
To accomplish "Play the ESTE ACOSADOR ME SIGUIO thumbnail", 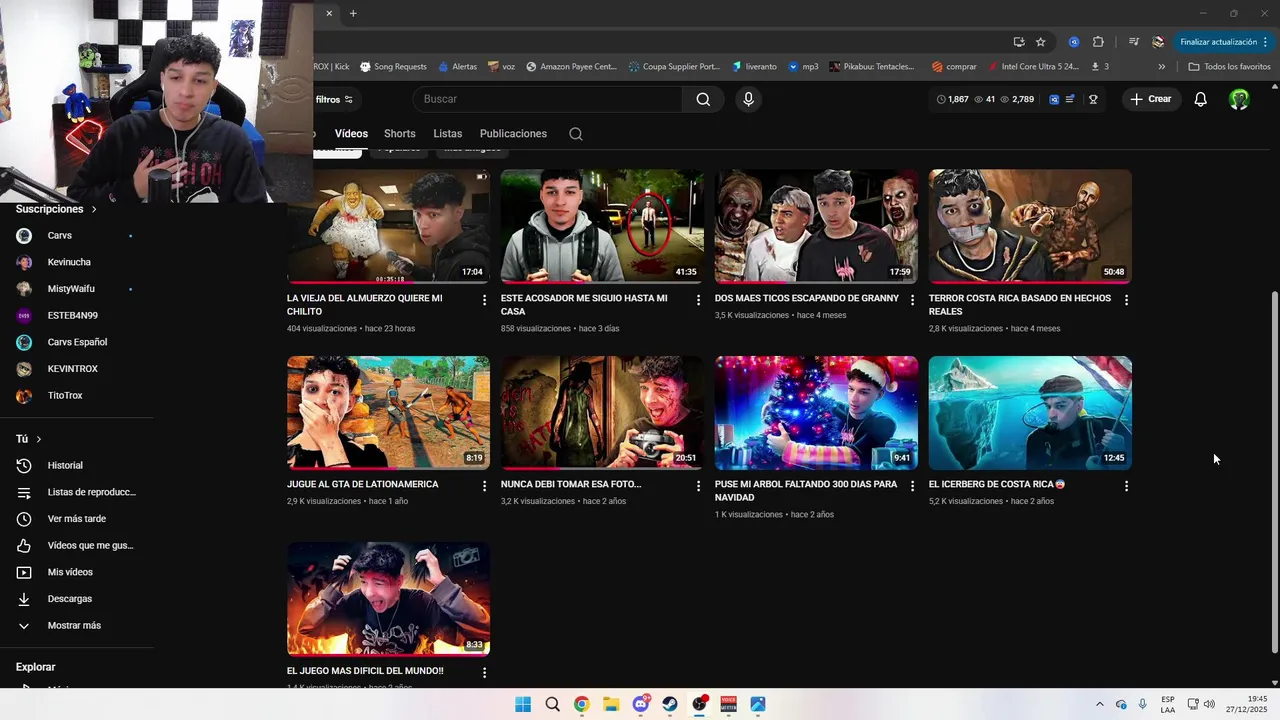I will coord(602,226).
